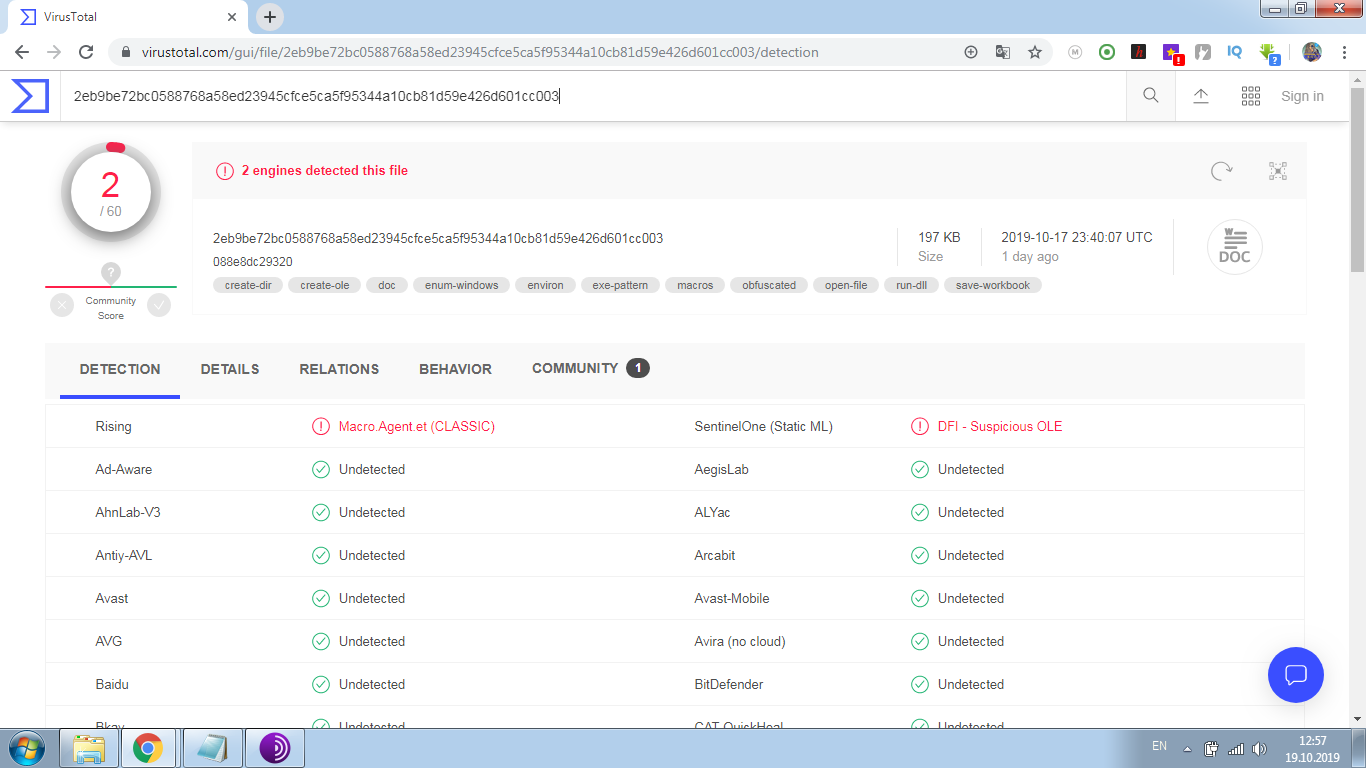1366x768 pixels.
Task: Vote positive with community check button
Action: click(x=159, y=305)
